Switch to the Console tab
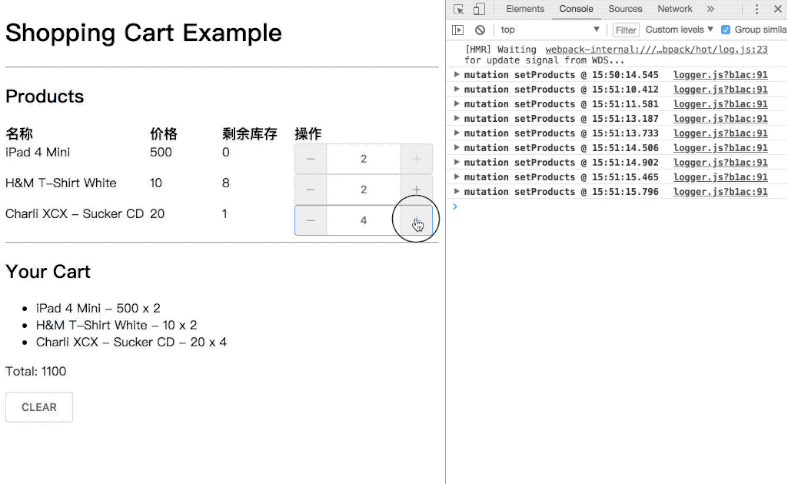Screen dimensions: 787x484 576,9
